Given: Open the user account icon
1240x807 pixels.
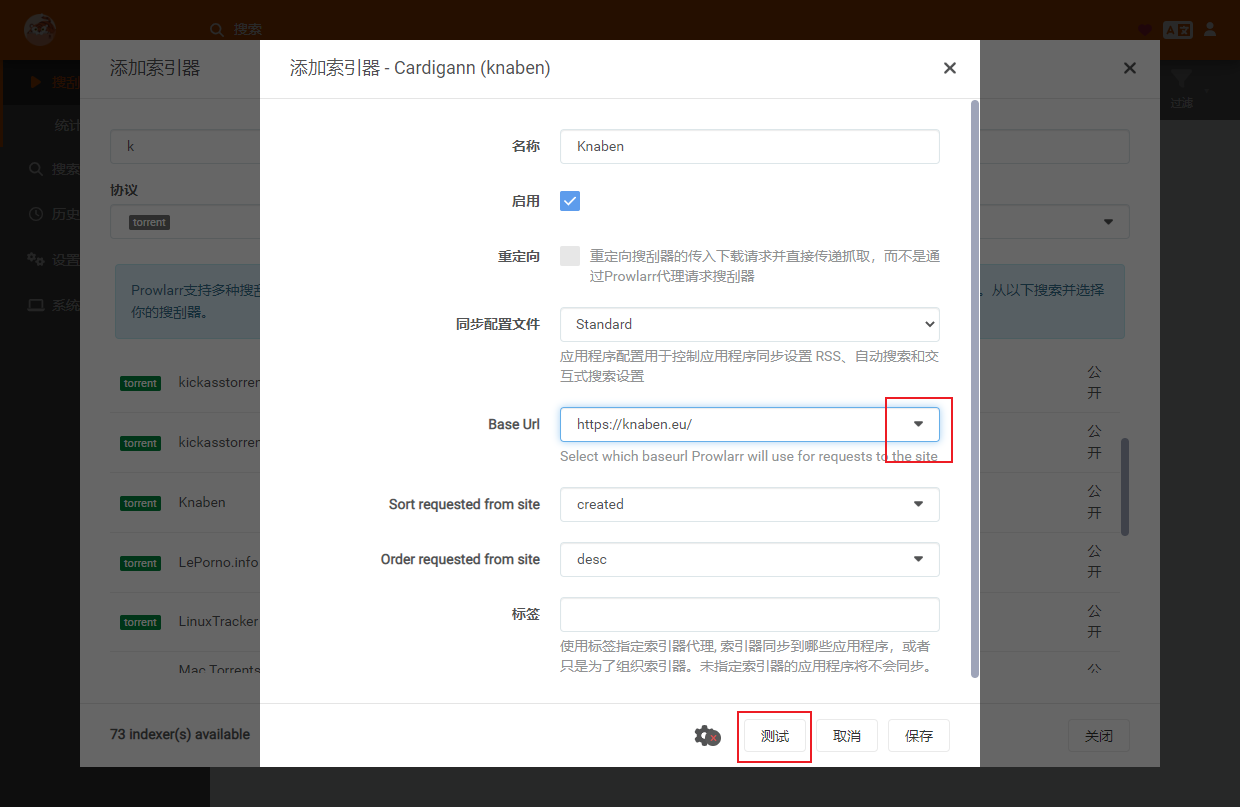Looking at the screenshot, I should (1210, 29).
